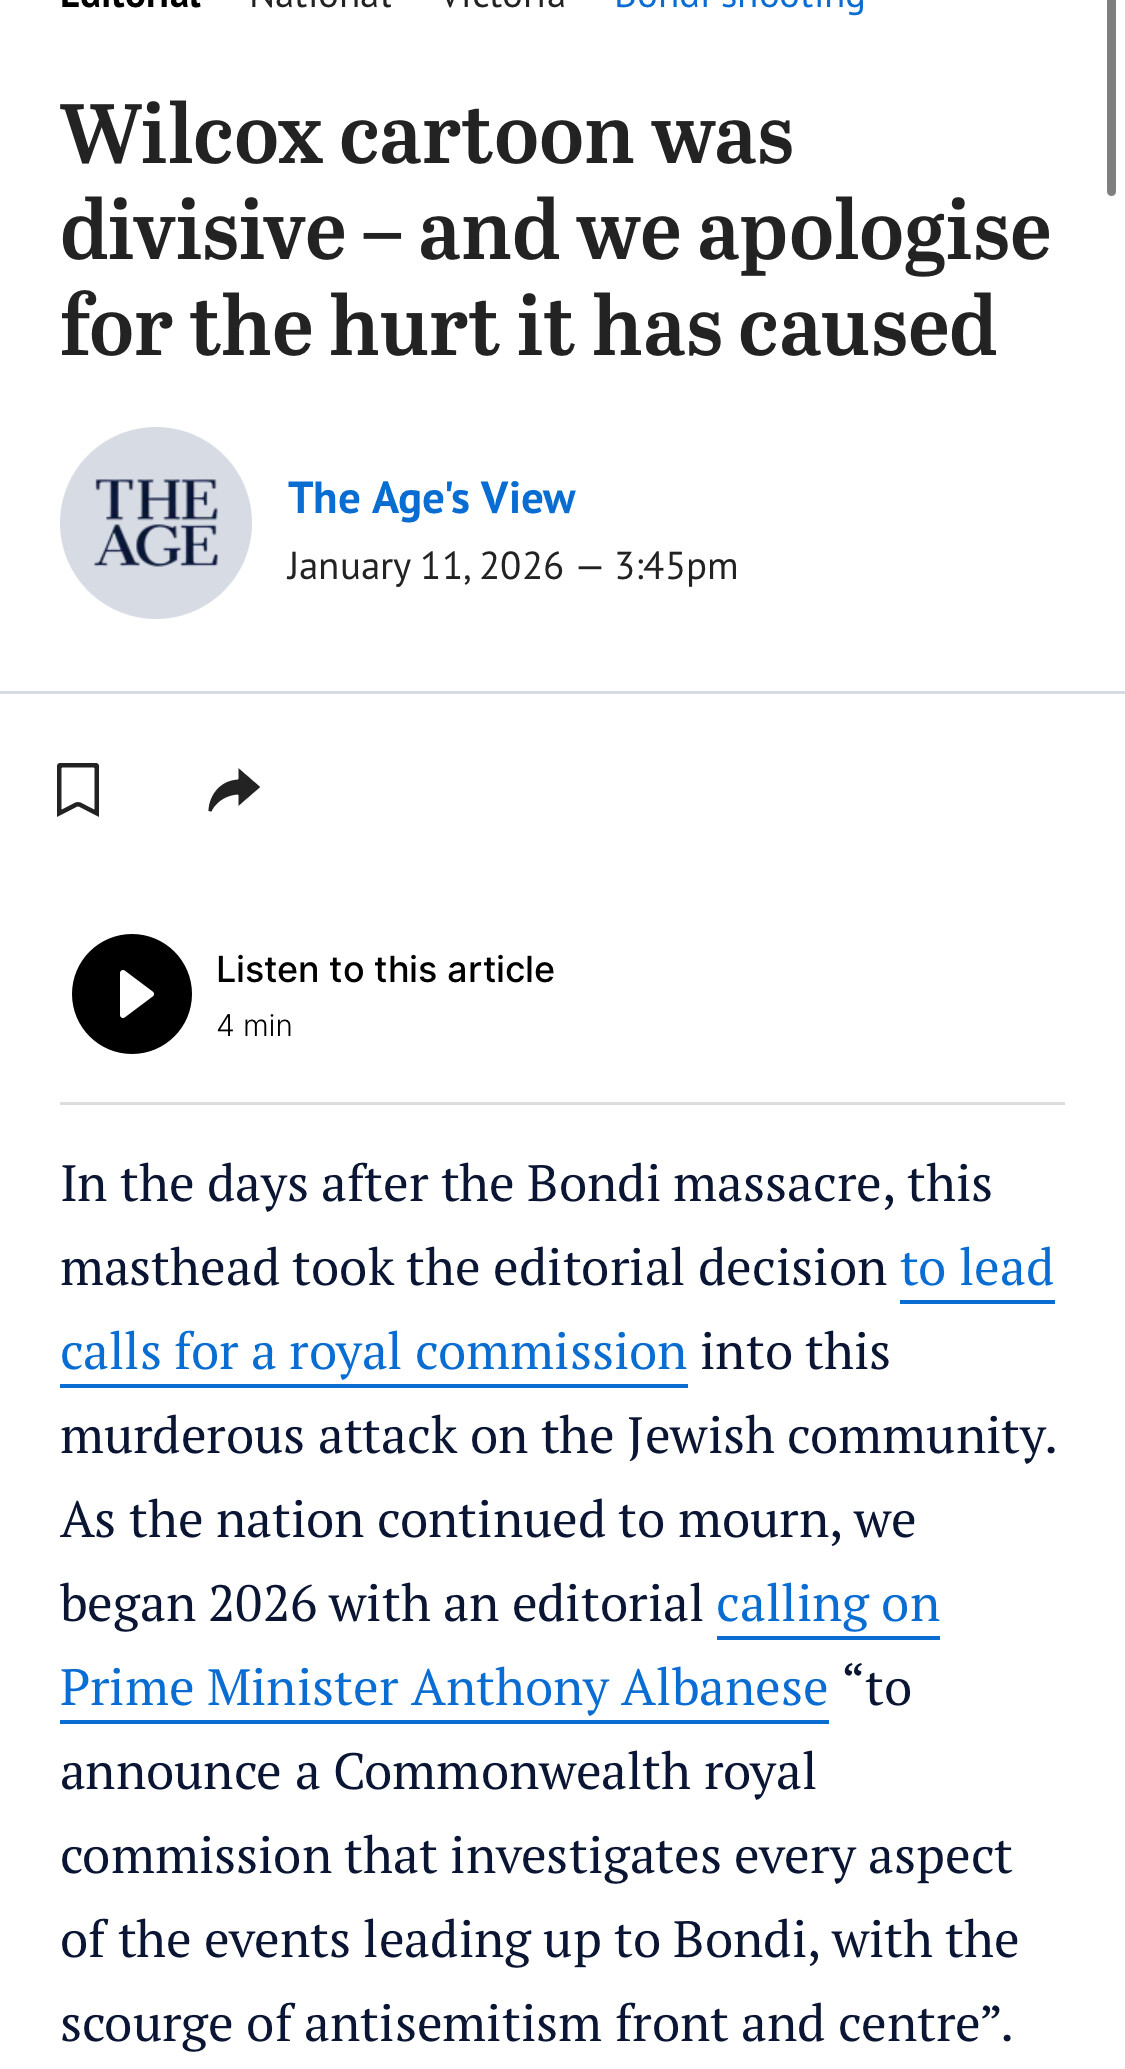1125x2069 pixels.
Task: Follow the 'Prime Minister Anthony Albanese' link
Action: point(444,1688)
